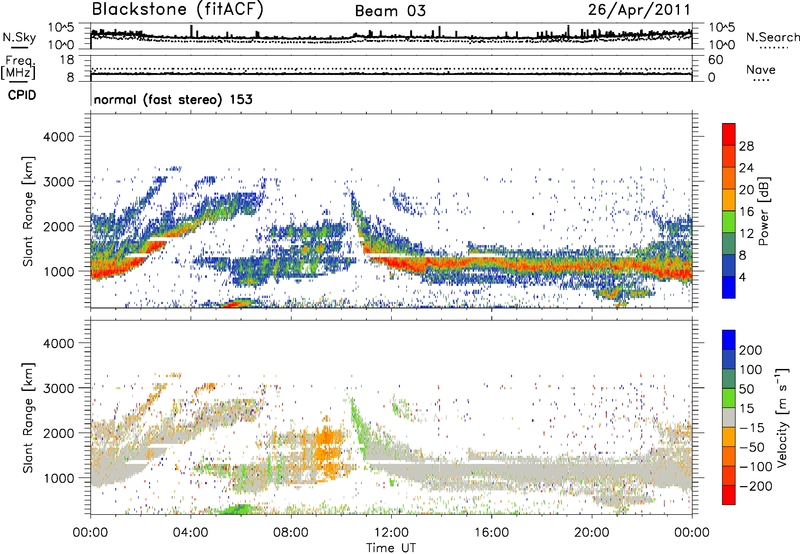
Task: Click the text "normal (fast stereo) 153"
Action: click(x=173, y=99)
